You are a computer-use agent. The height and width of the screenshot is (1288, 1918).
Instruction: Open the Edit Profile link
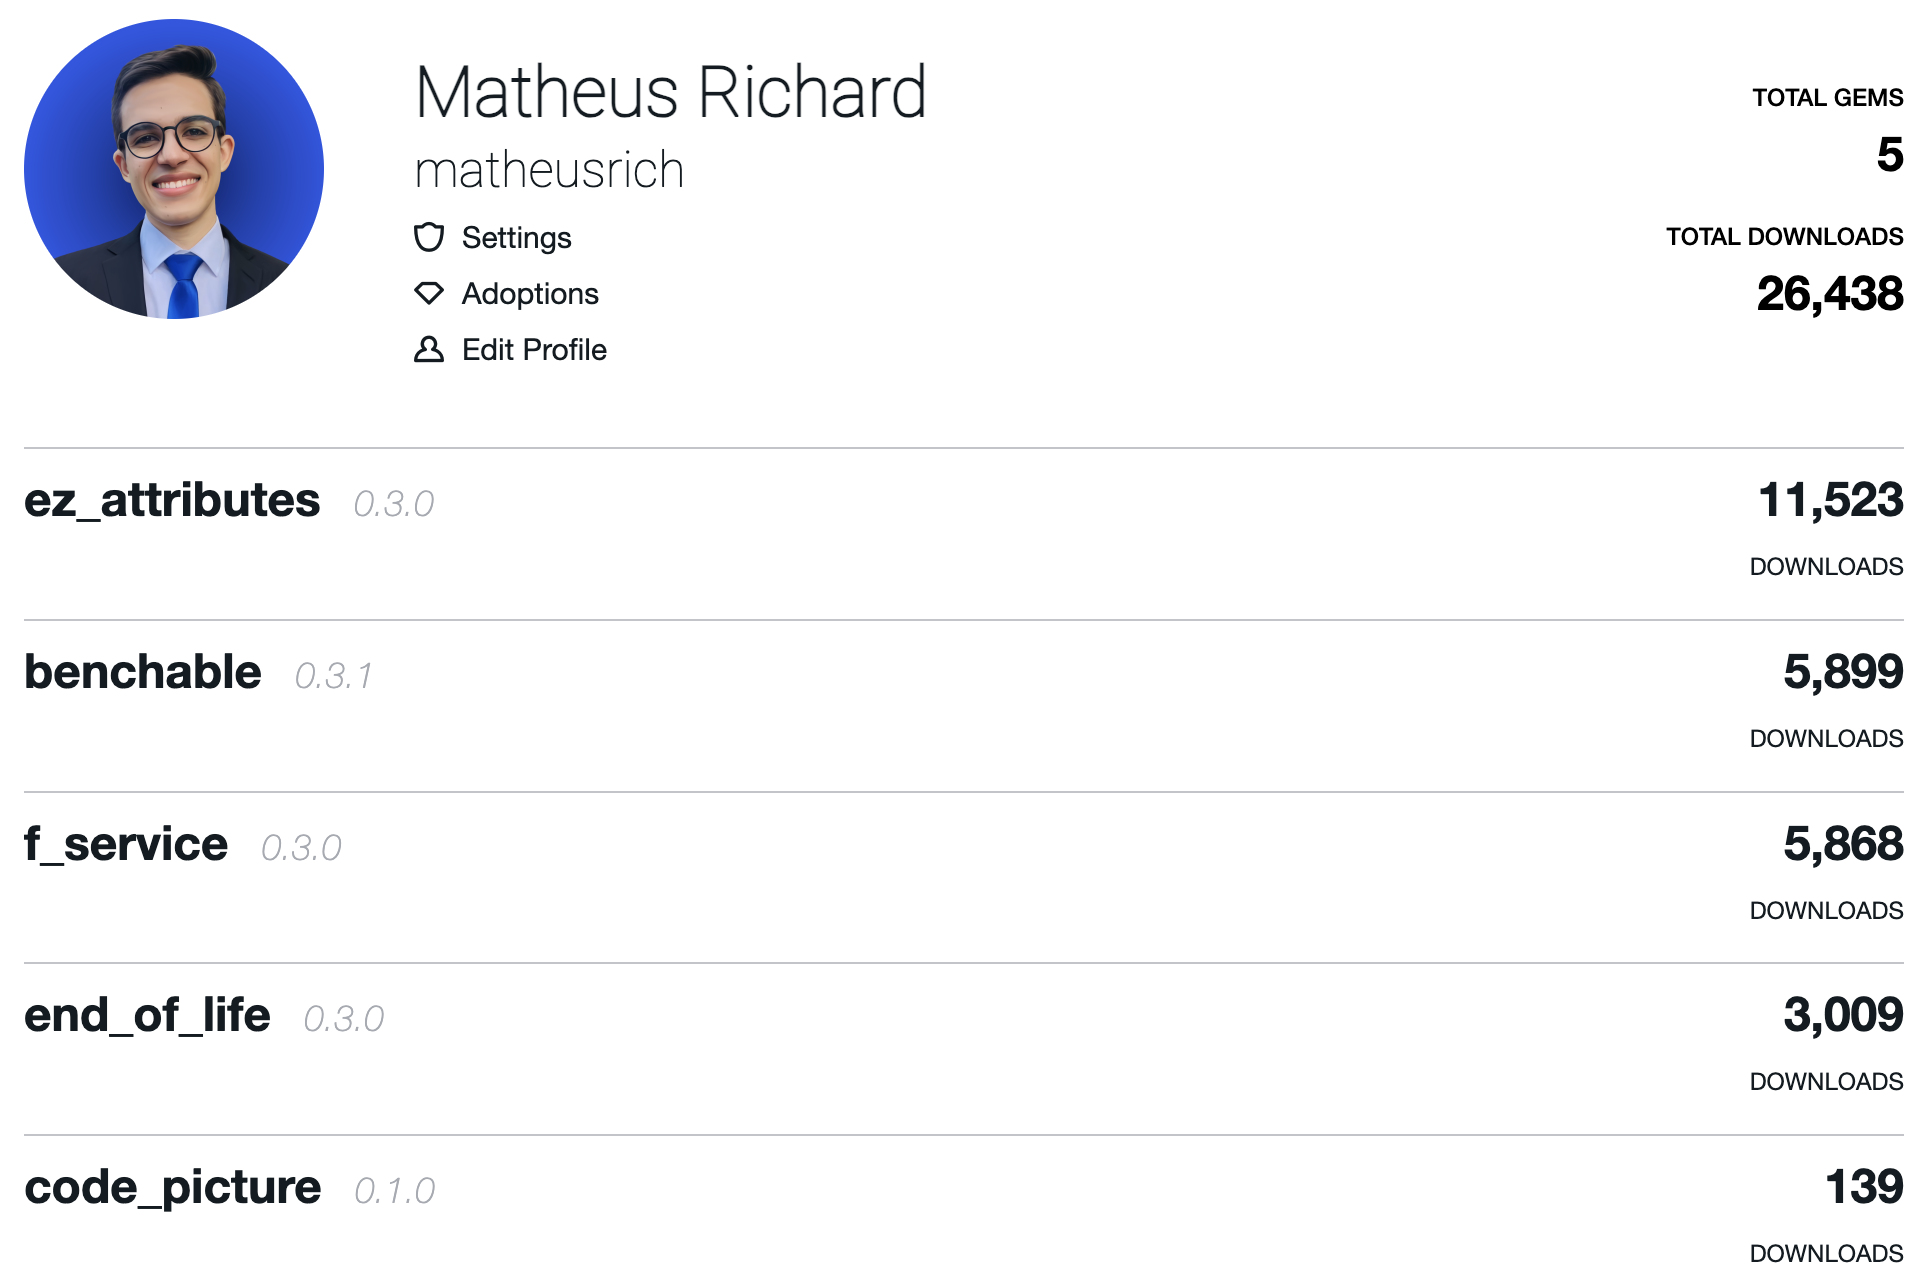click(534, 349)
